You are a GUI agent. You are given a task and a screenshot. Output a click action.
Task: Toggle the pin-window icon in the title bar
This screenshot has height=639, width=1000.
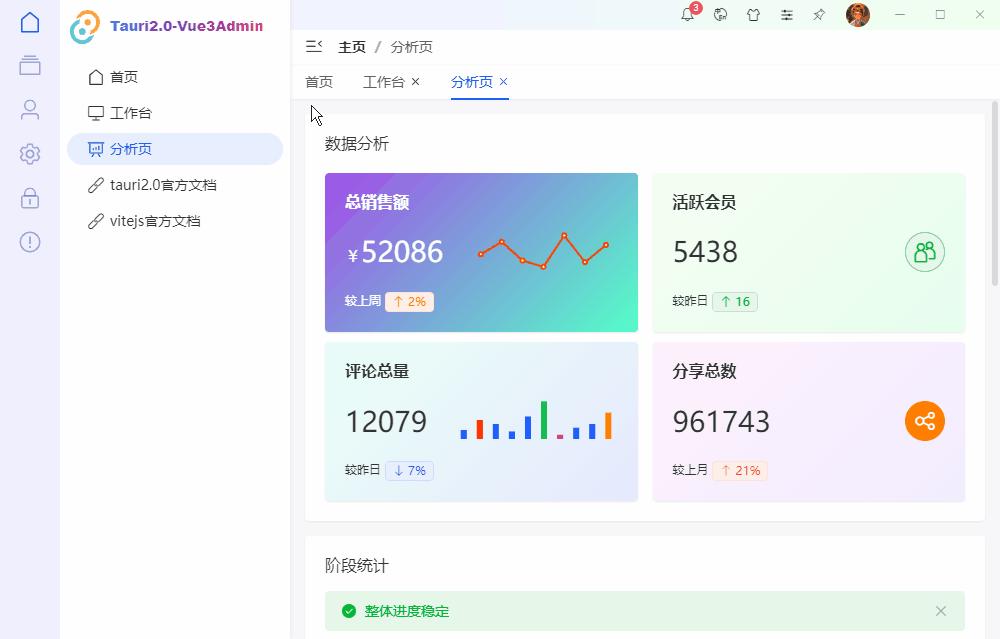click(x=817, y=15)
